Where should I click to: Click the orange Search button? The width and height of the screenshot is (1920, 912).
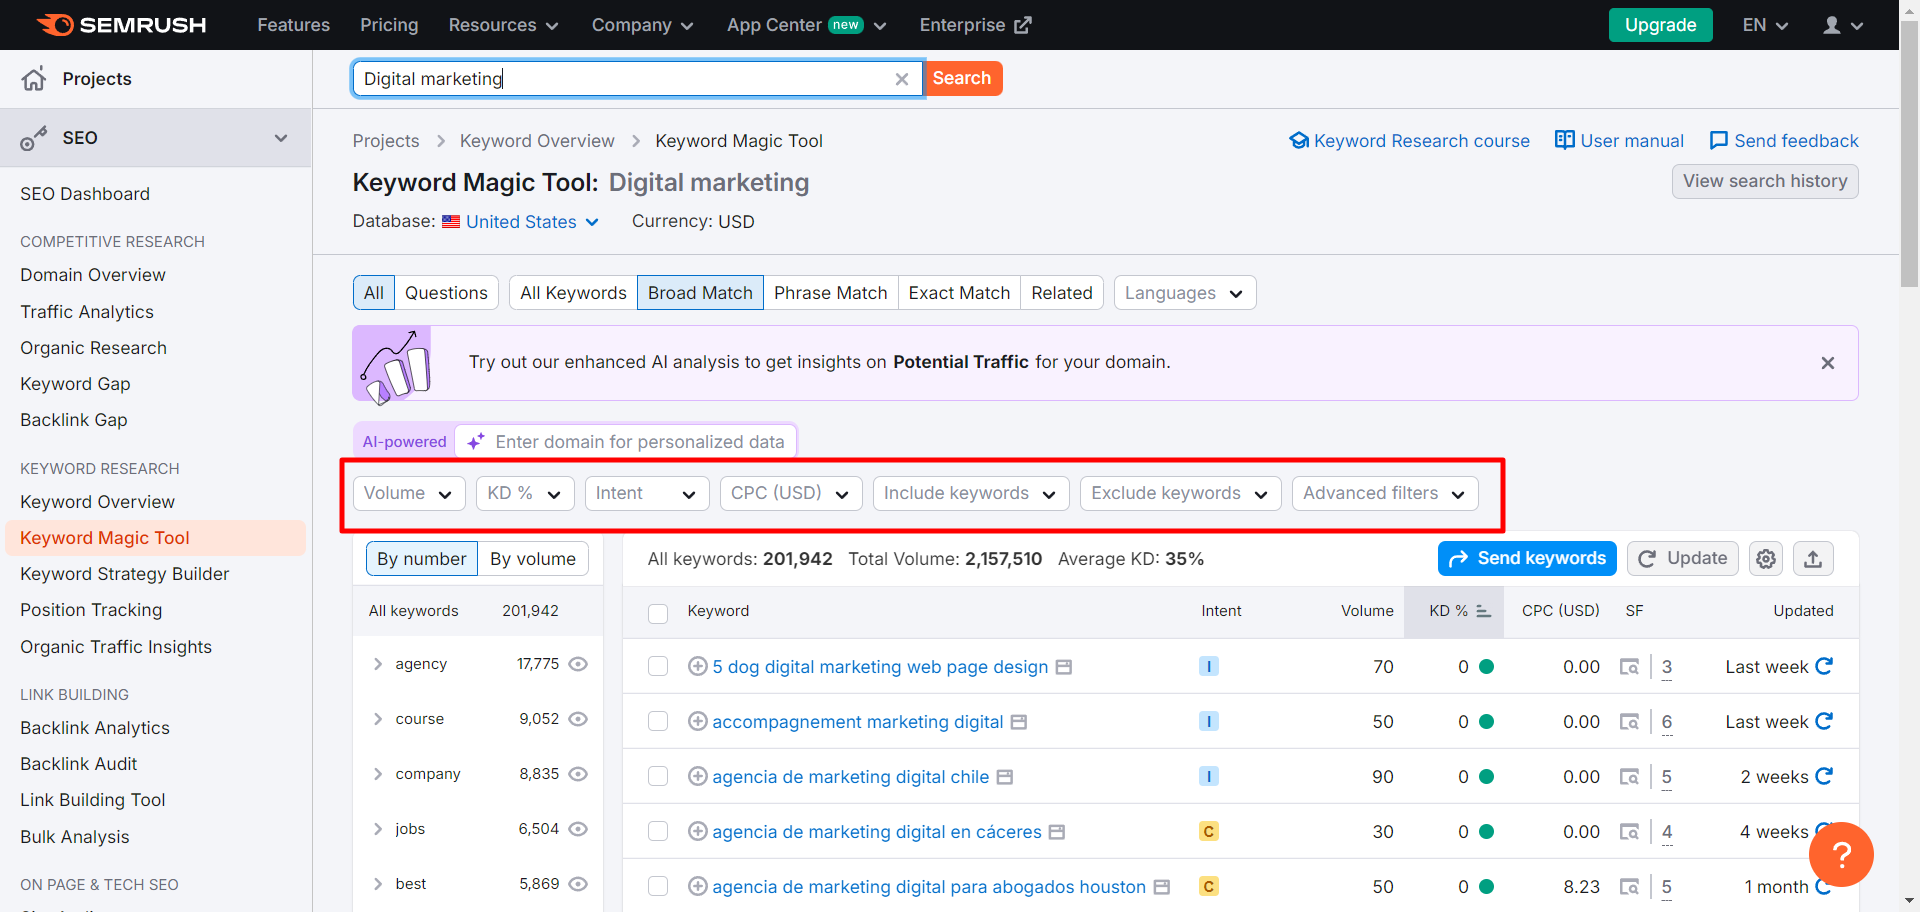click(x=962, y=78)
